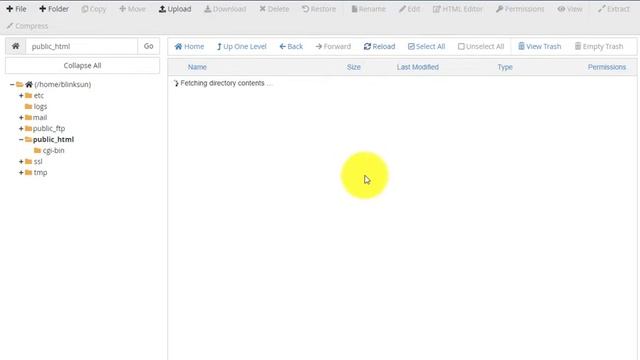Click the Go button
The height and width of the screenshot is (360, 640).
(149, 46)
